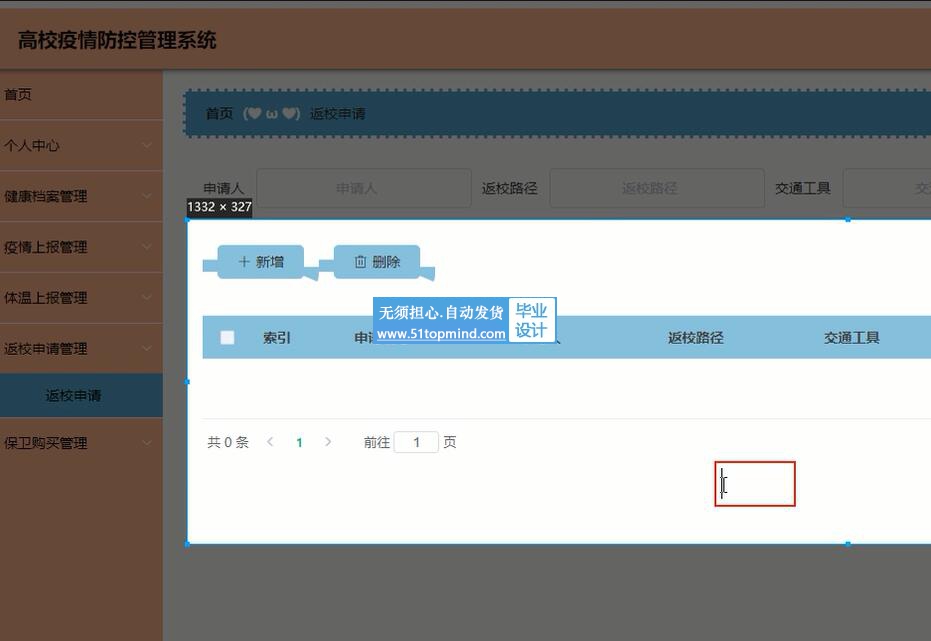This screenshot has width=931, height=641.
Task: Go to previous page with left arrow
Action: 270,442
